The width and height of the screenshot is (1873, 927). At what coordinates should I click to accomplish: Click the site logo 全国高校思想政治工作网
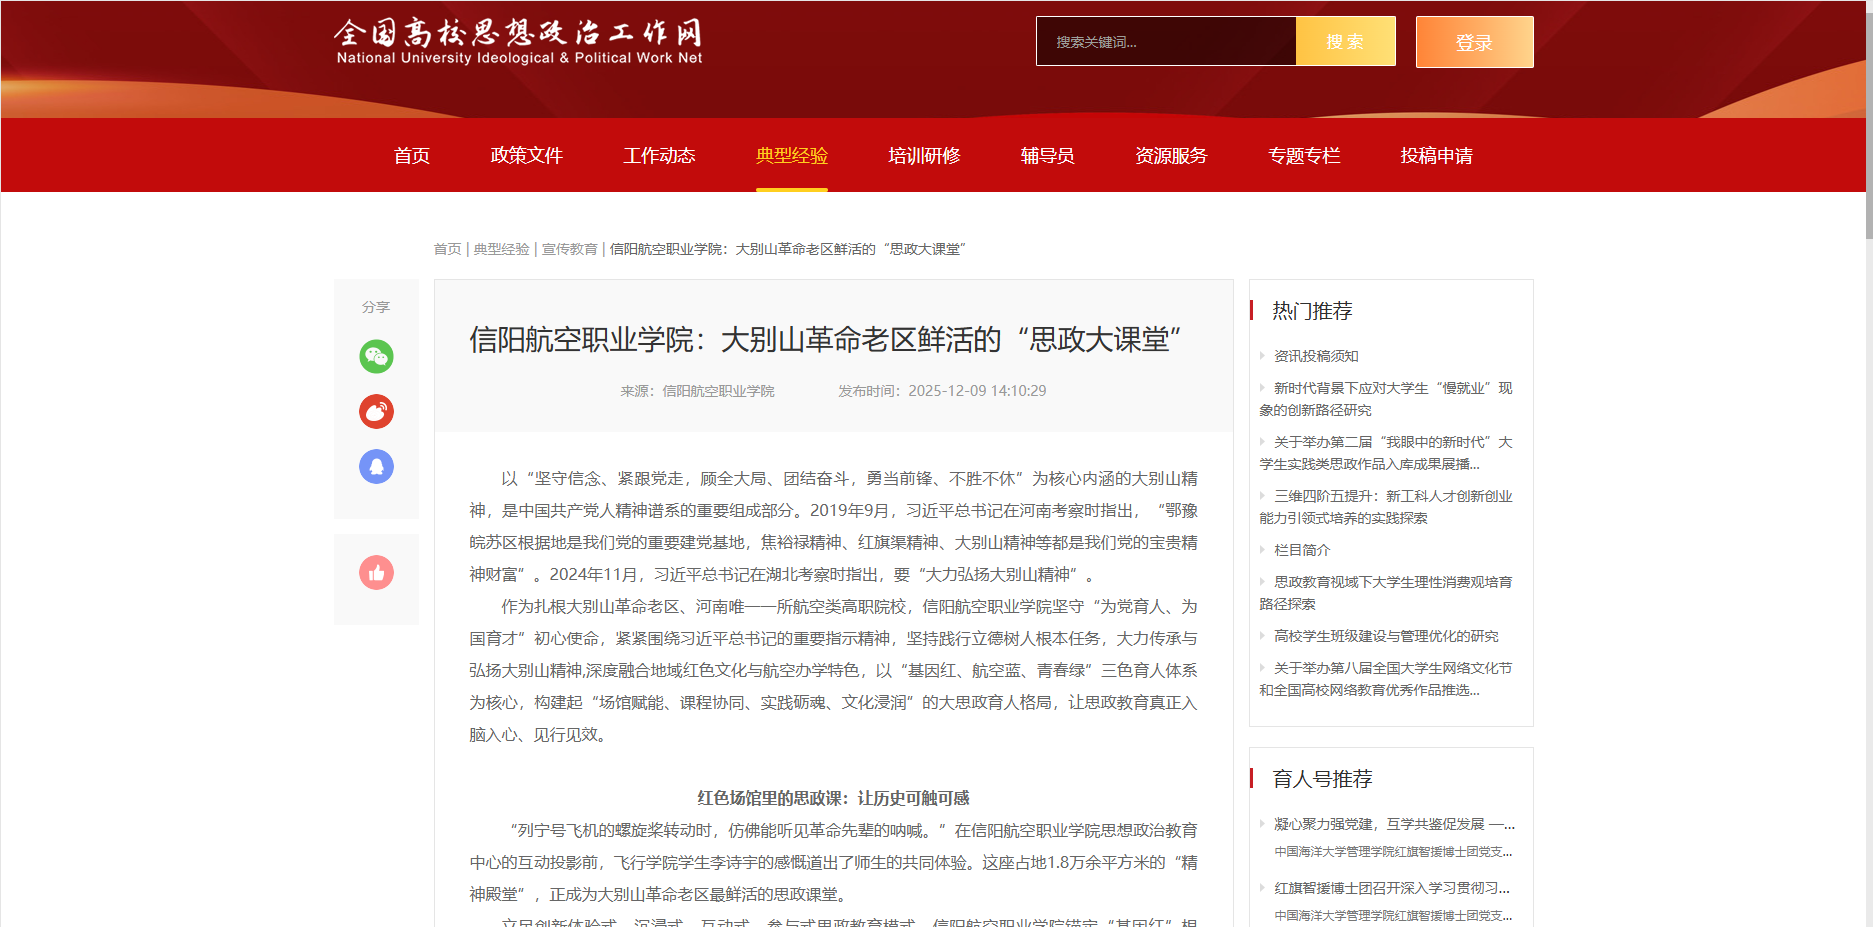[518, 42]
